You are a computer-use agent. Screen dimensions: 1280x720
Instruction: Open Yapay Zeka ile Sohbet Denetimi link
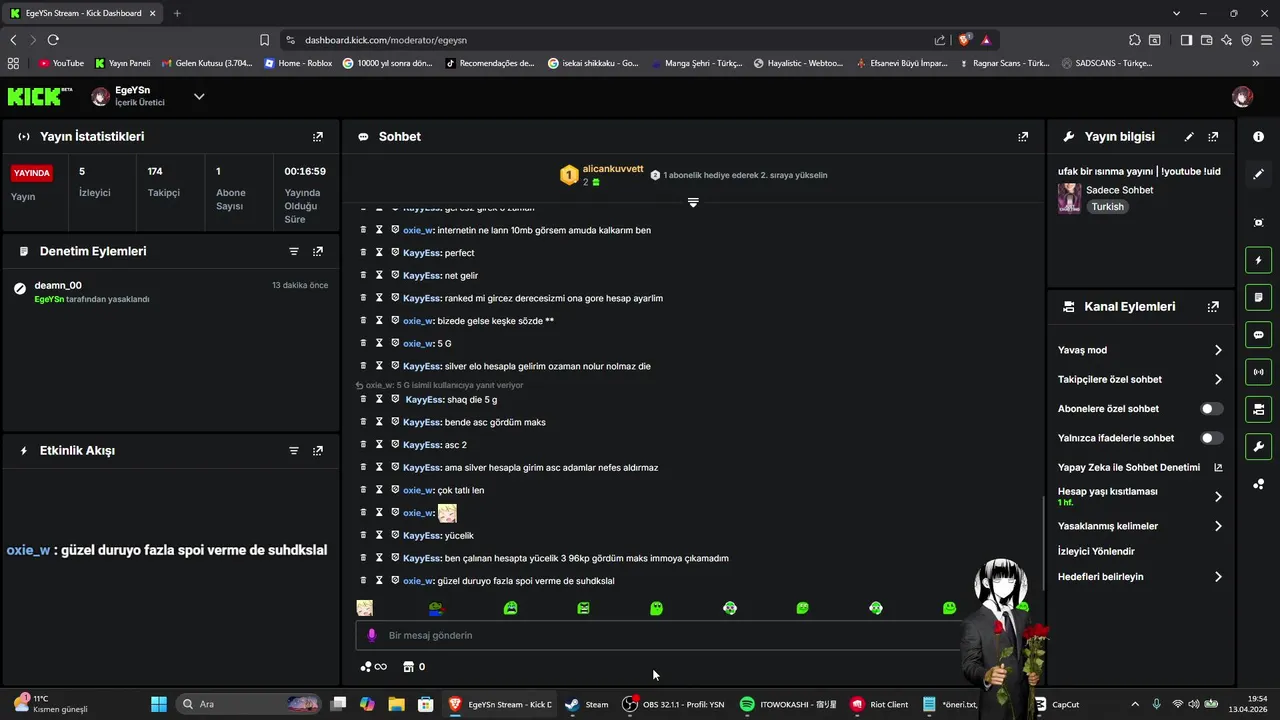click(x=1140, y=467)
